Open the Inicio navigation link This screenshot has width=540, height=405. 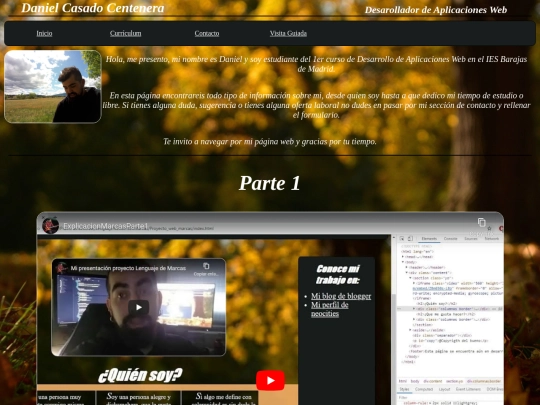44,33
